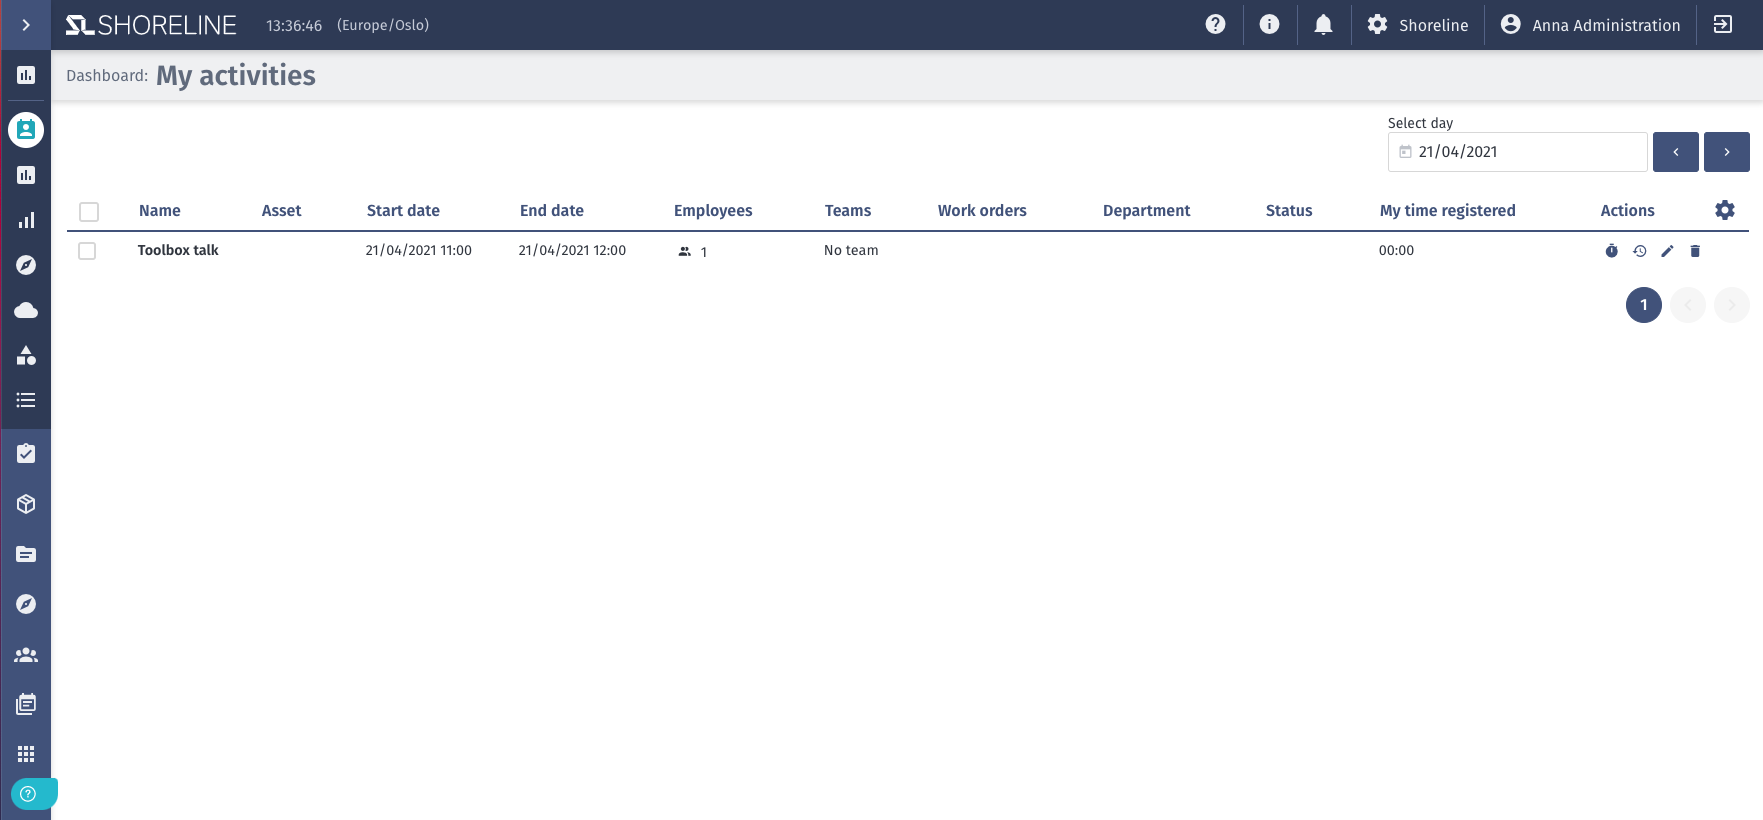Click the start date 21/04/2021 11:00
Viewport: 1763px width, 820px height.
[x=419, y=250]
